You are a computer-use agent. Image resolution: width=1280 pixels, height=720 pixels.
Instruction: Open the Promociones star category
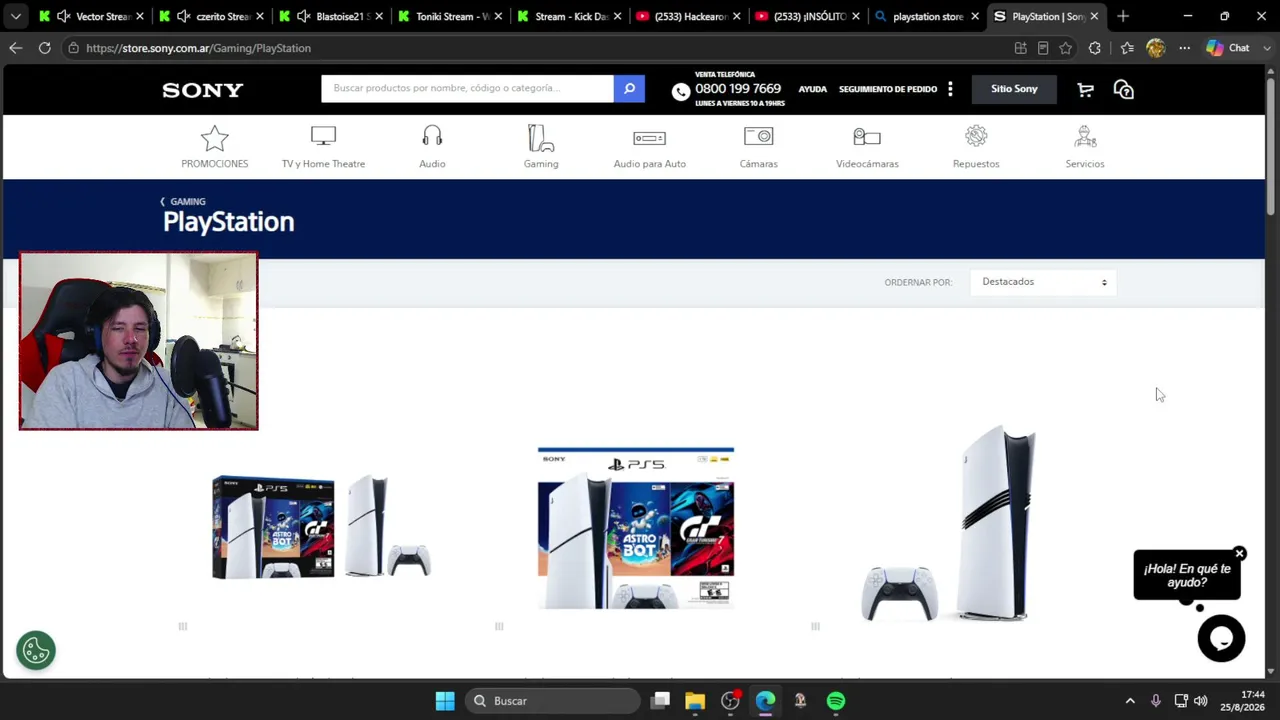pyautogui.click(x=214, y=146)
